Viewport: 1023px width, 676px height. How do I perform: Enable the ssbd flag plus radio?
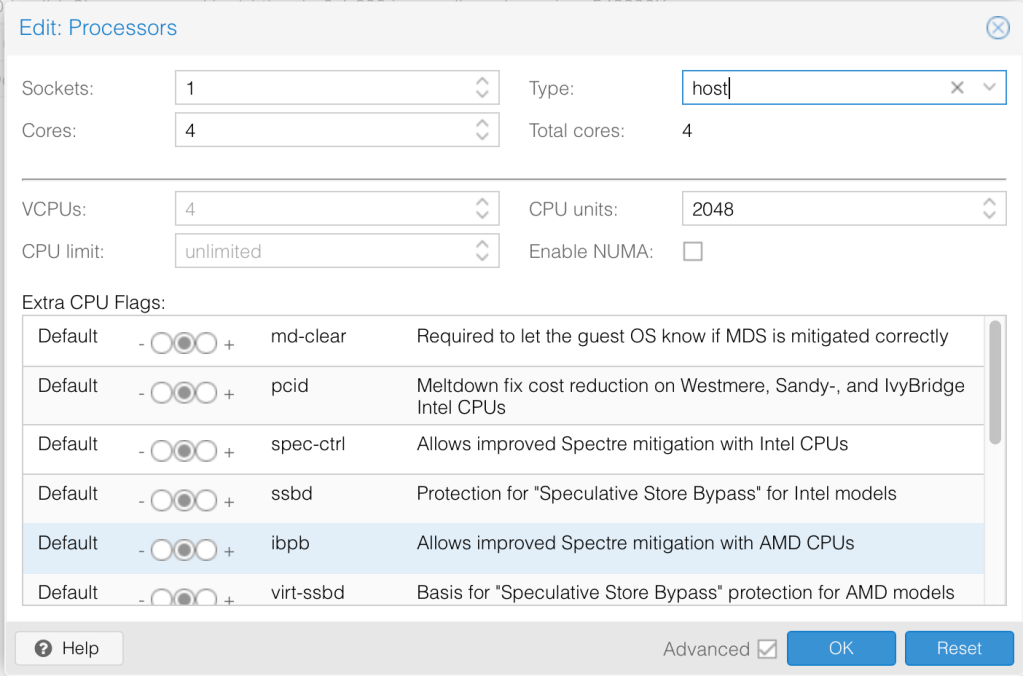[x=206, y=501]
